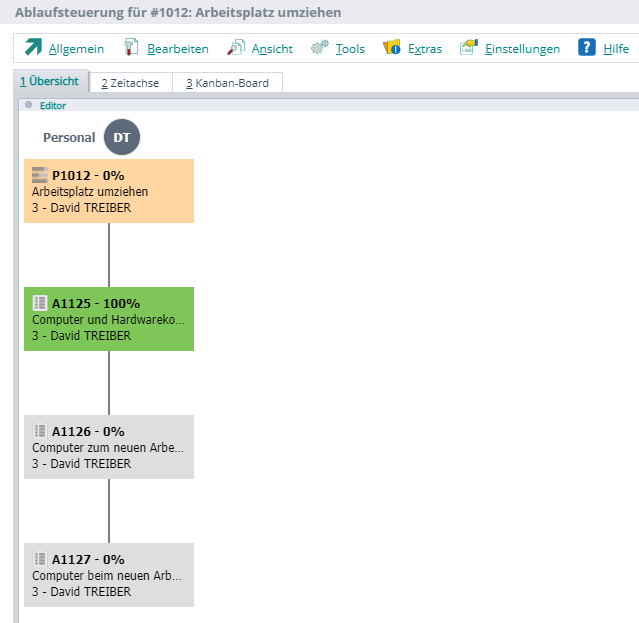This screenshot has height=623, width=639.
Task: Select the green A1125 100% task card
Action: pos(109,320)
